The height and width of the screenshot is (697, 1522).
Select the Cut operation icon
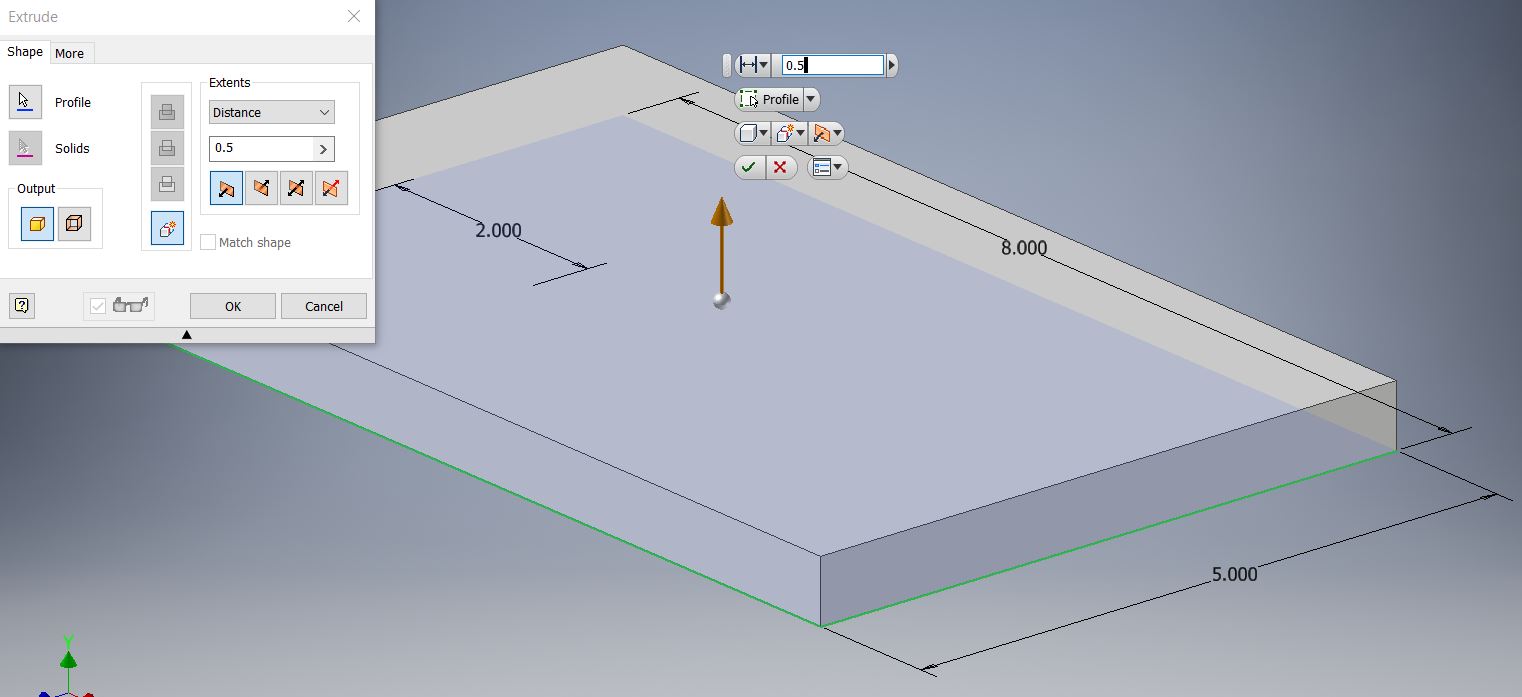point(167,147)
